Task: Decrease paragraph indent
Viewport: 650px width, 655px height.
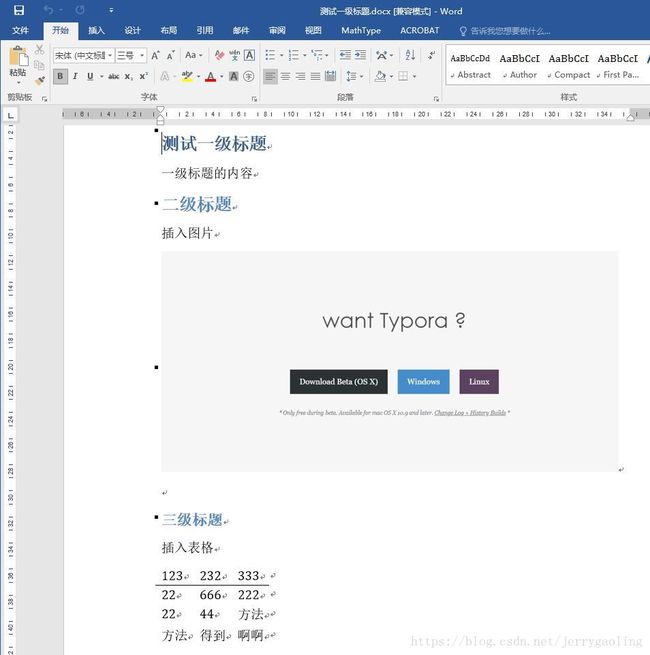Action: coord(345,55)
